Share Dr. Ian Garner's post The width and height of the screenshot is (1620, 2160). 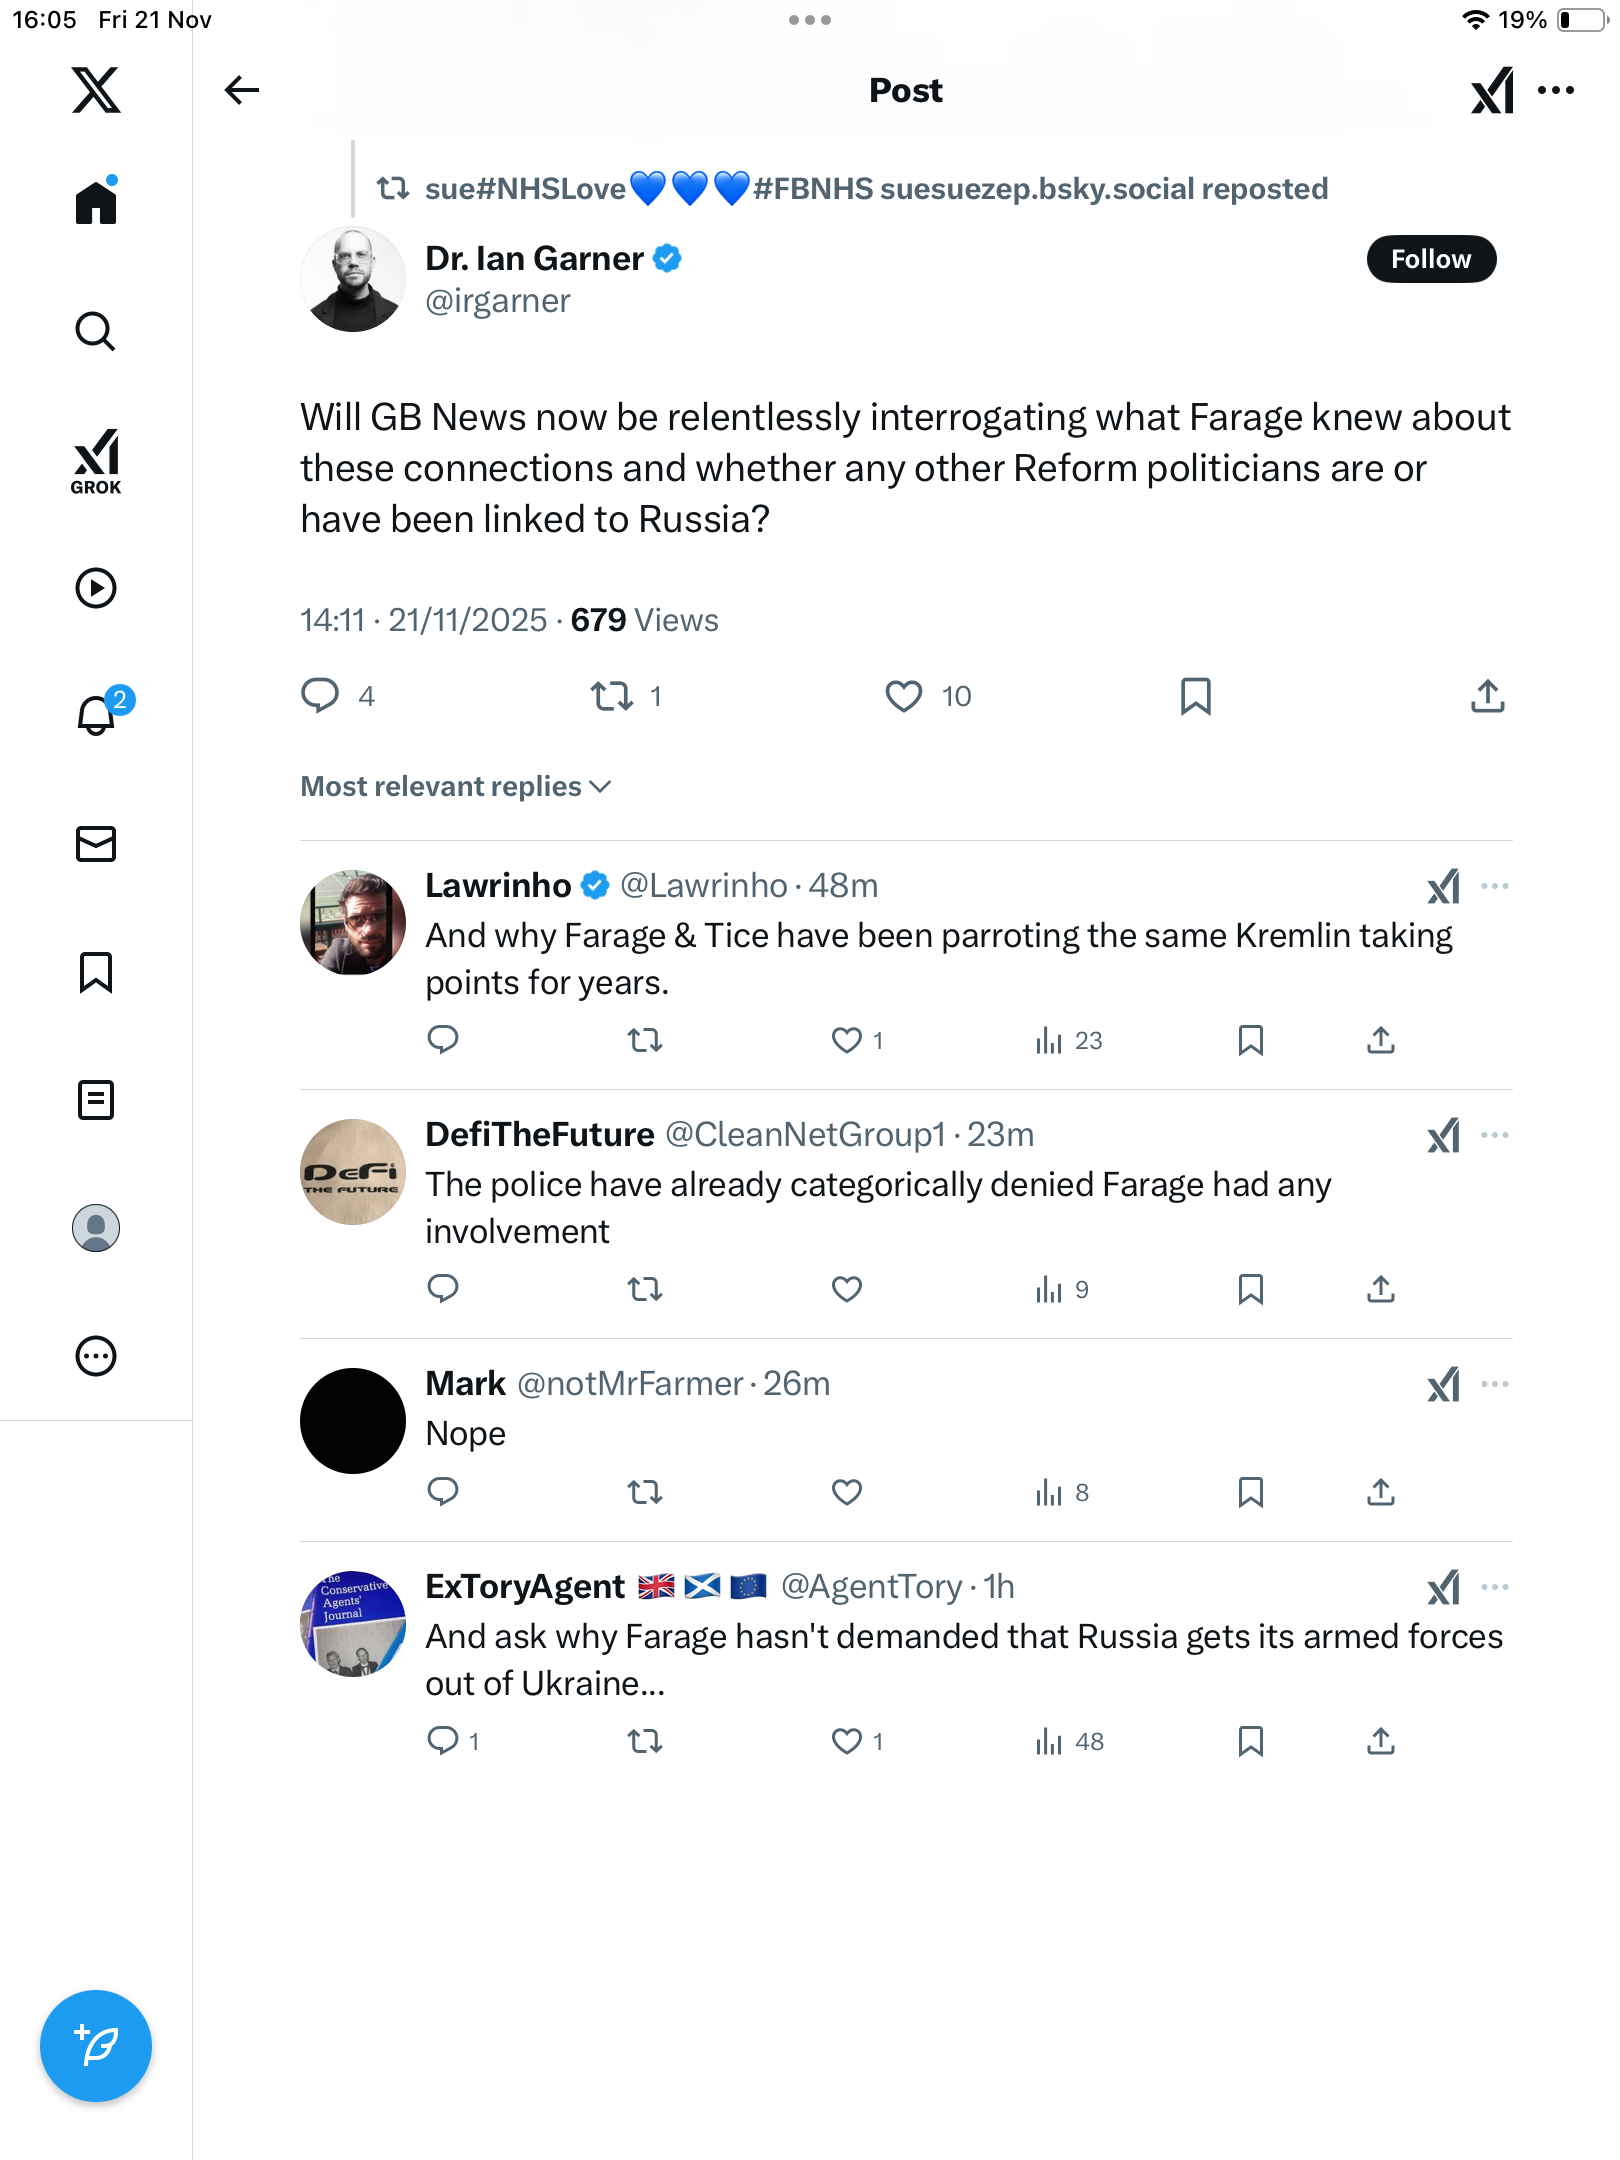[1487, 696]
